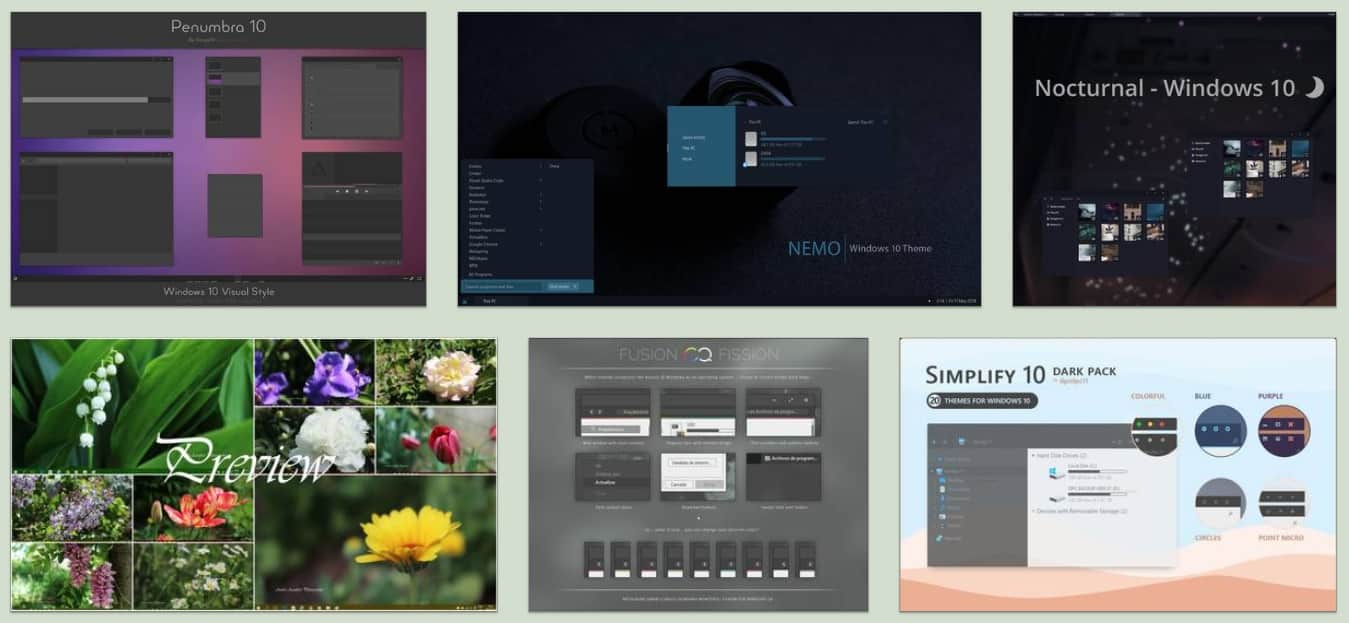Click the "20" badge in Simplify 10
The height and width of the screenshot is (623, 1349).
(x=934, y=401)
